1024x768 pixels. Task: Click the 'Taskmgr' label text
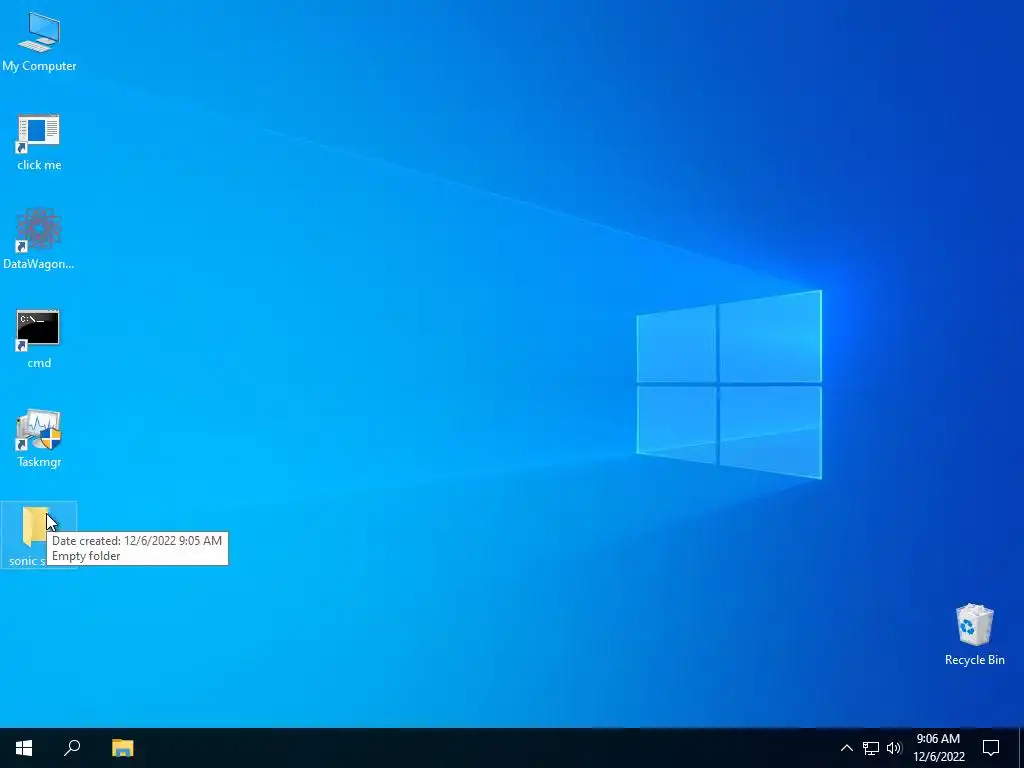(x=39, y=462)
